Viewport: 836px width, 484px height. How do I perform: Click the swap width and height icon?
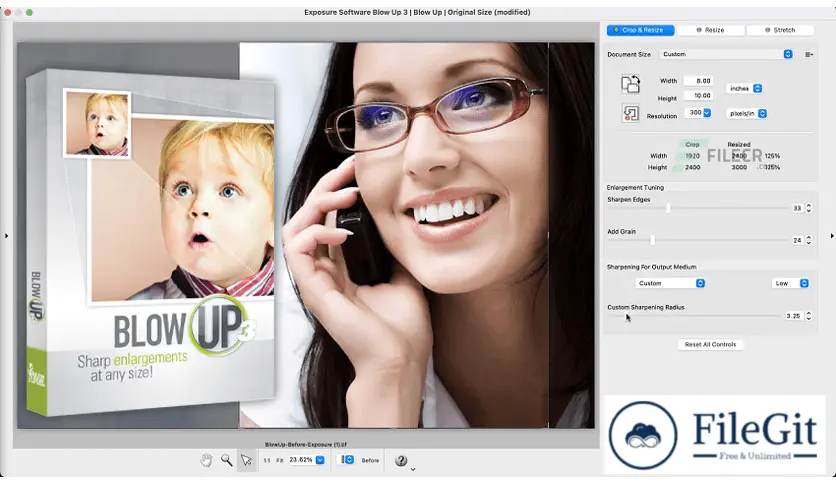coord(630,84)
